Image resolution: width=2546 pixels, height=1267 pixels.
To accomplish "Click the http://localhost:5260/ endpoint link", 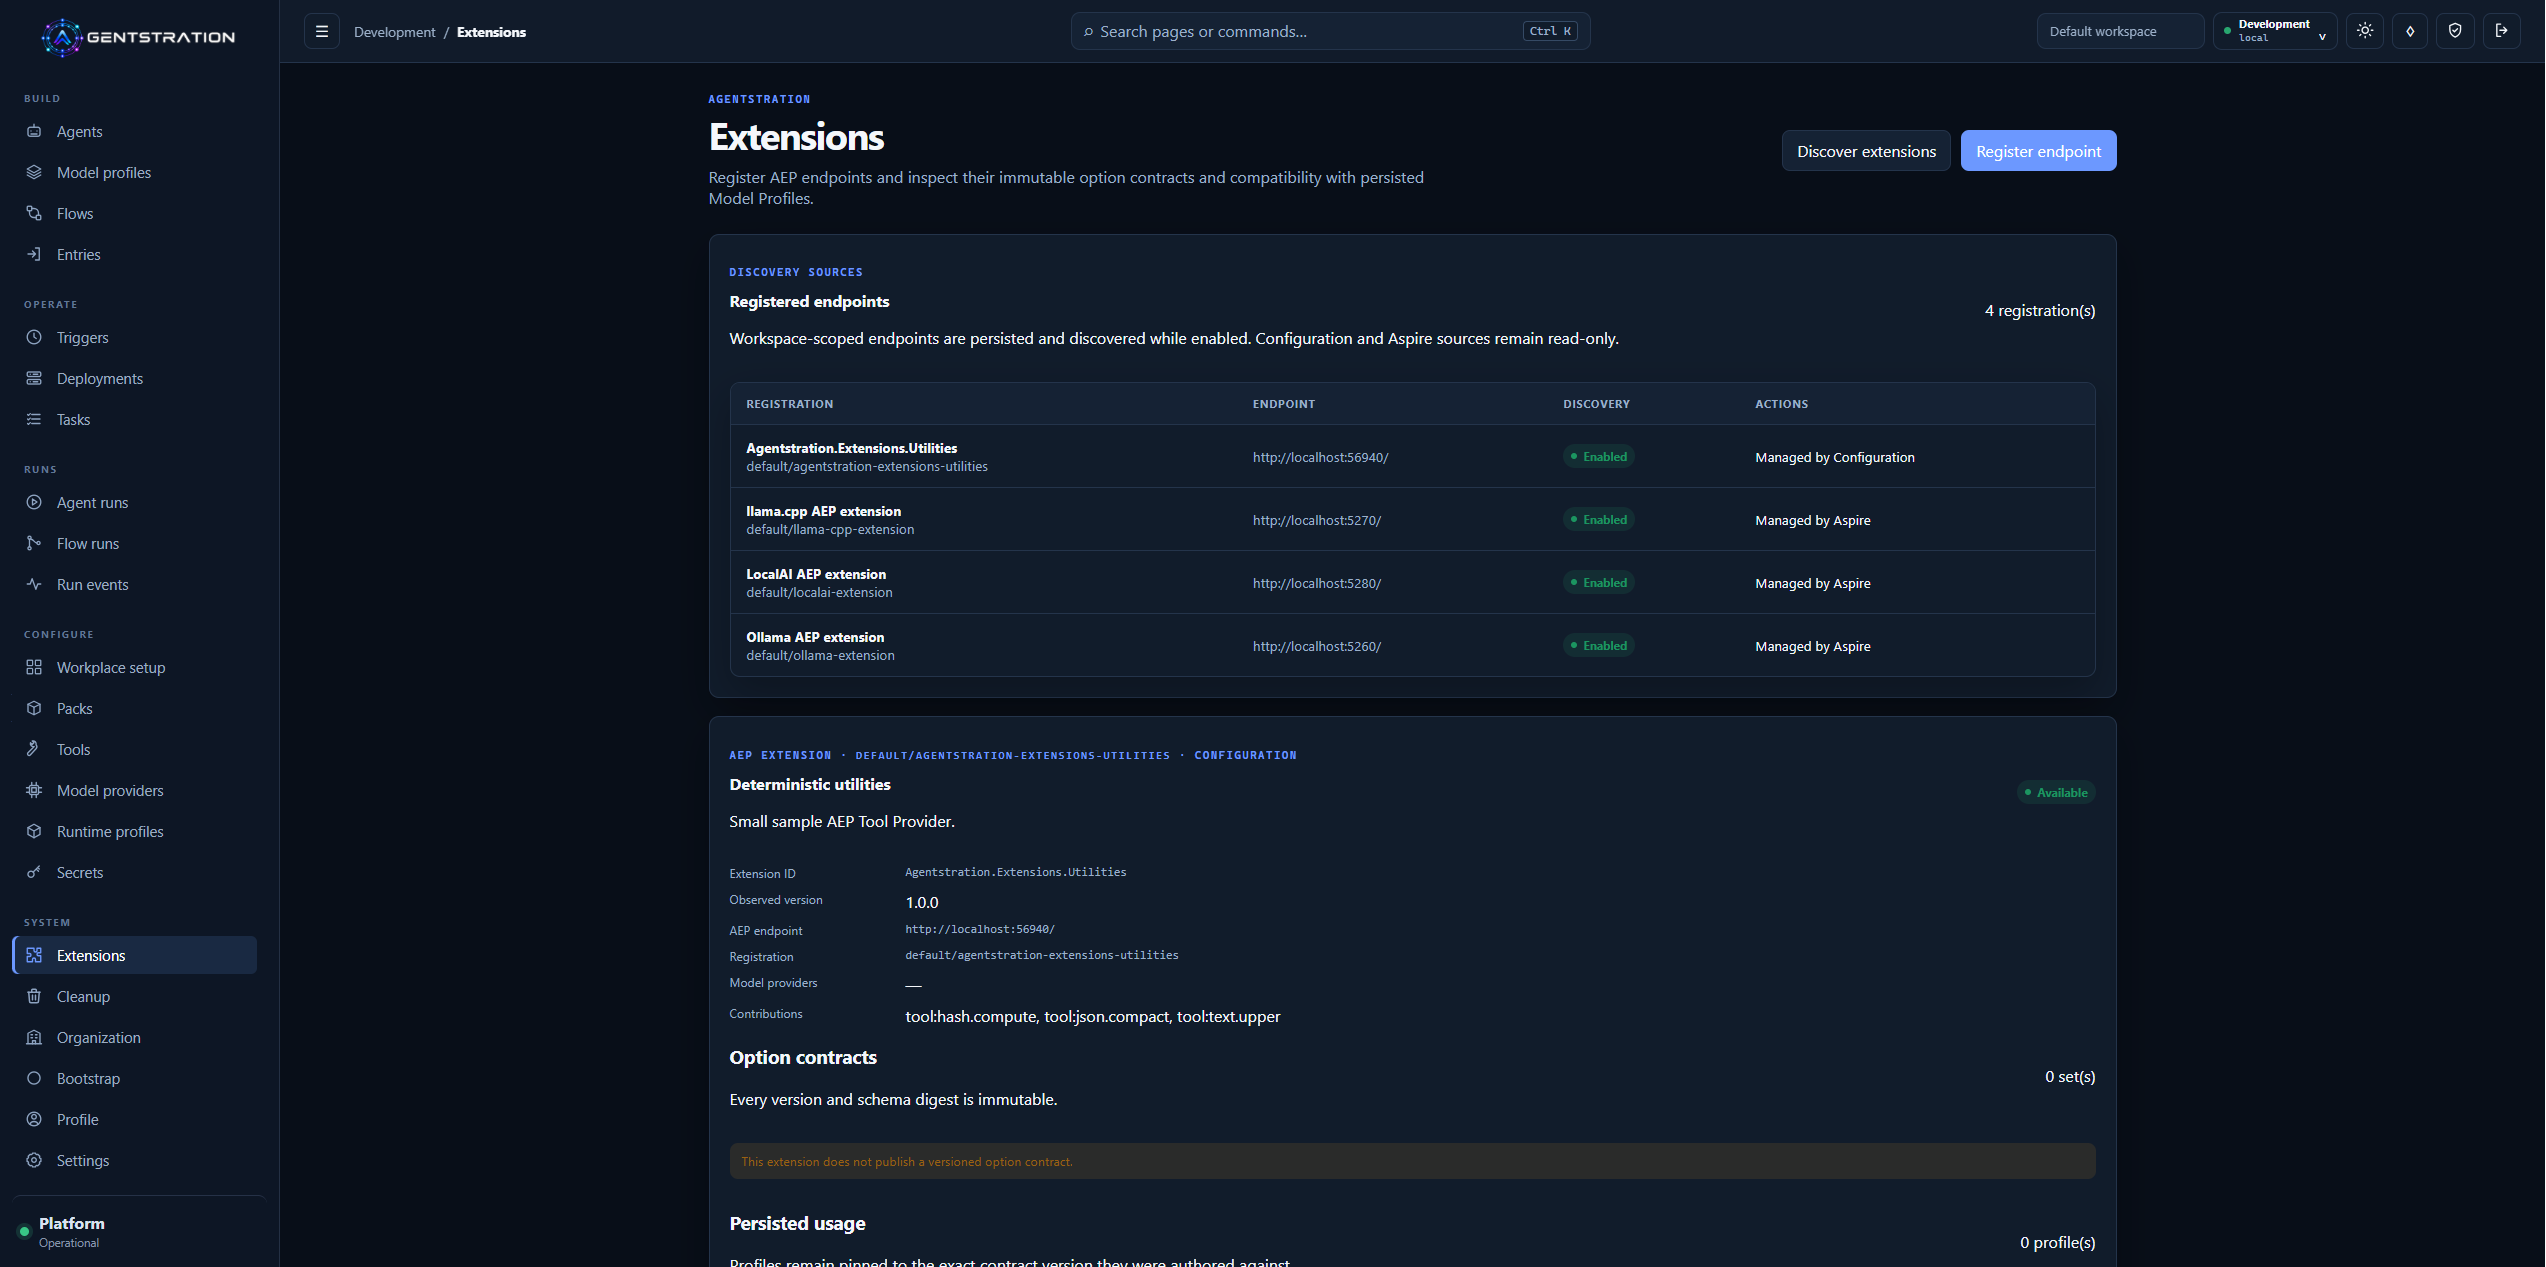I will coord(1316,646).
